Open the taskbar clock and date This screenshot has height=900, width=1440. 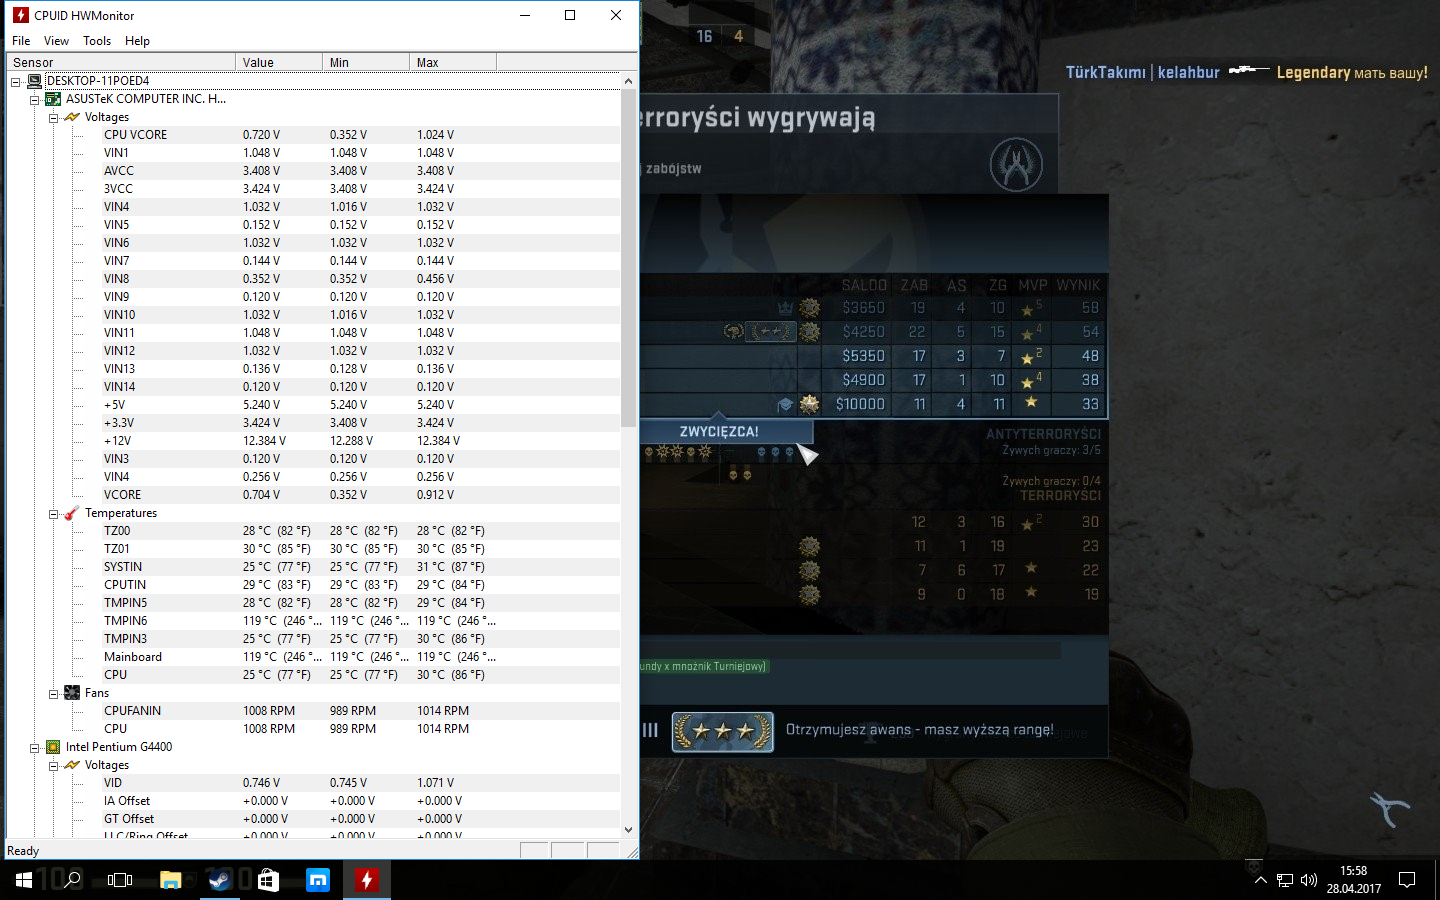1353,880
